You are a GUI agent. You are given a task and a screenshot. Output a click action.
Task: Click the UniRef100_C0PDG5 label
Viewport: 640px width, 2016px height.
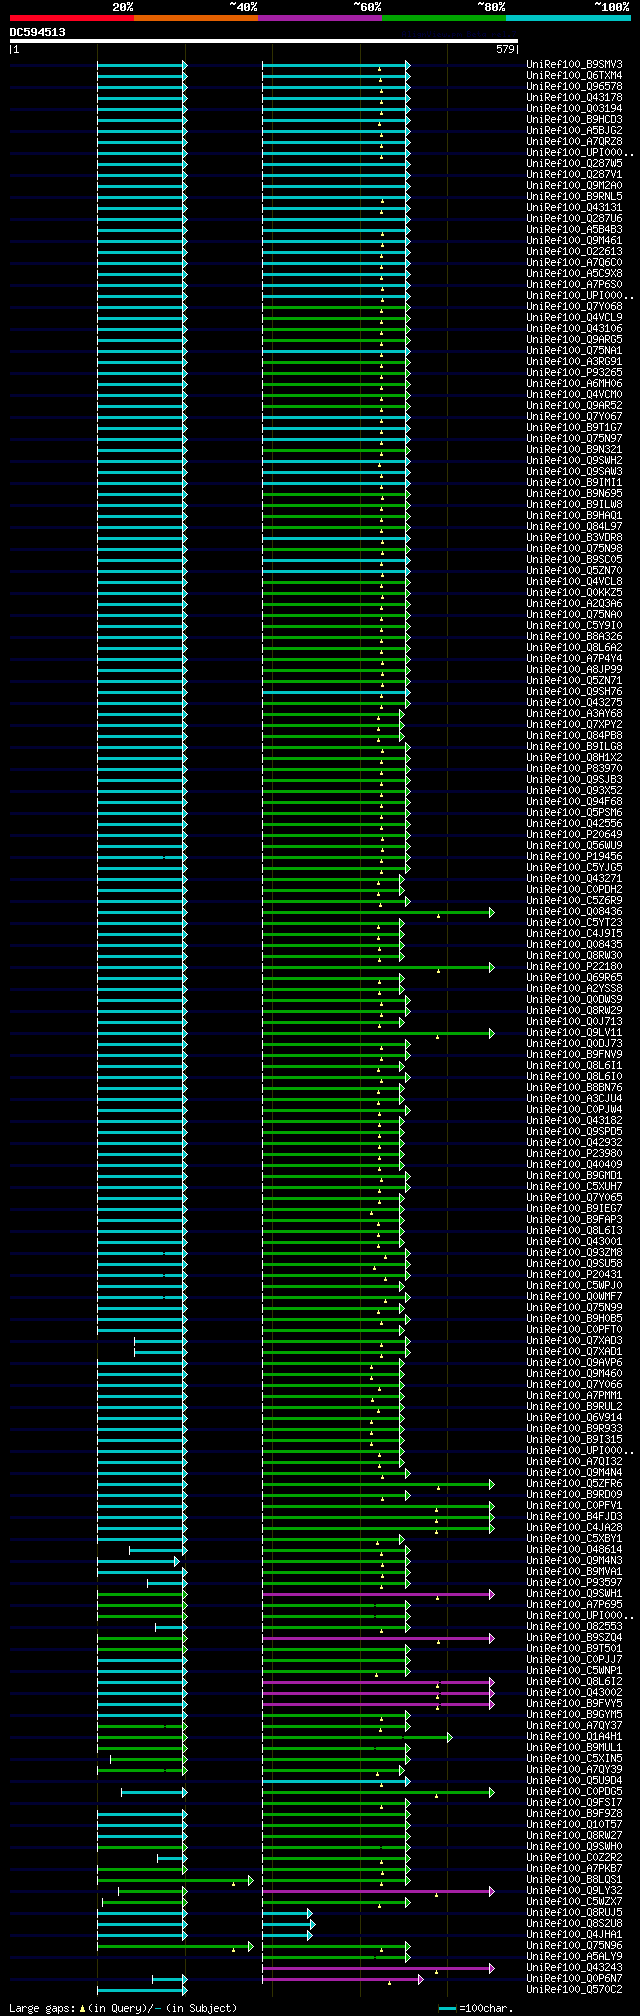[574, 1791]
